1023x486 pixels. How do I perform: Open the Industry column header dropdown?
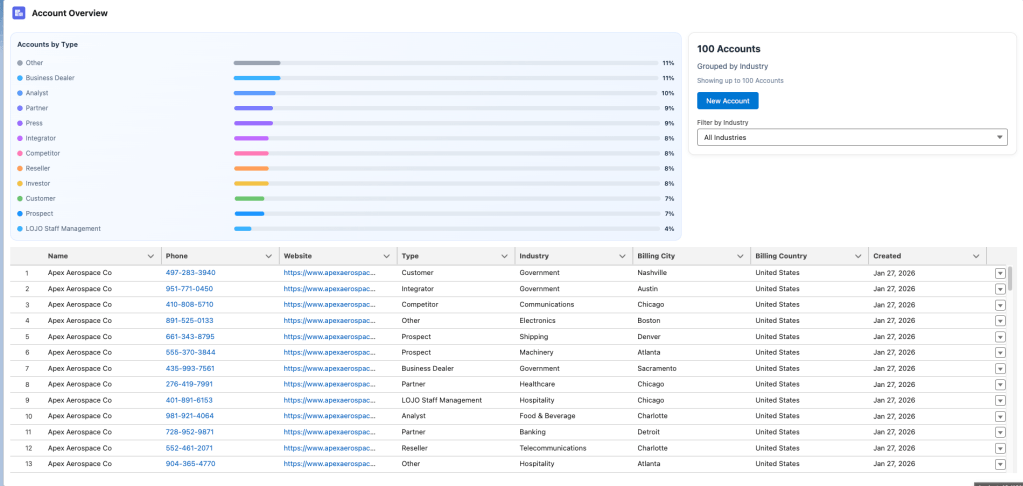point(622,256)
